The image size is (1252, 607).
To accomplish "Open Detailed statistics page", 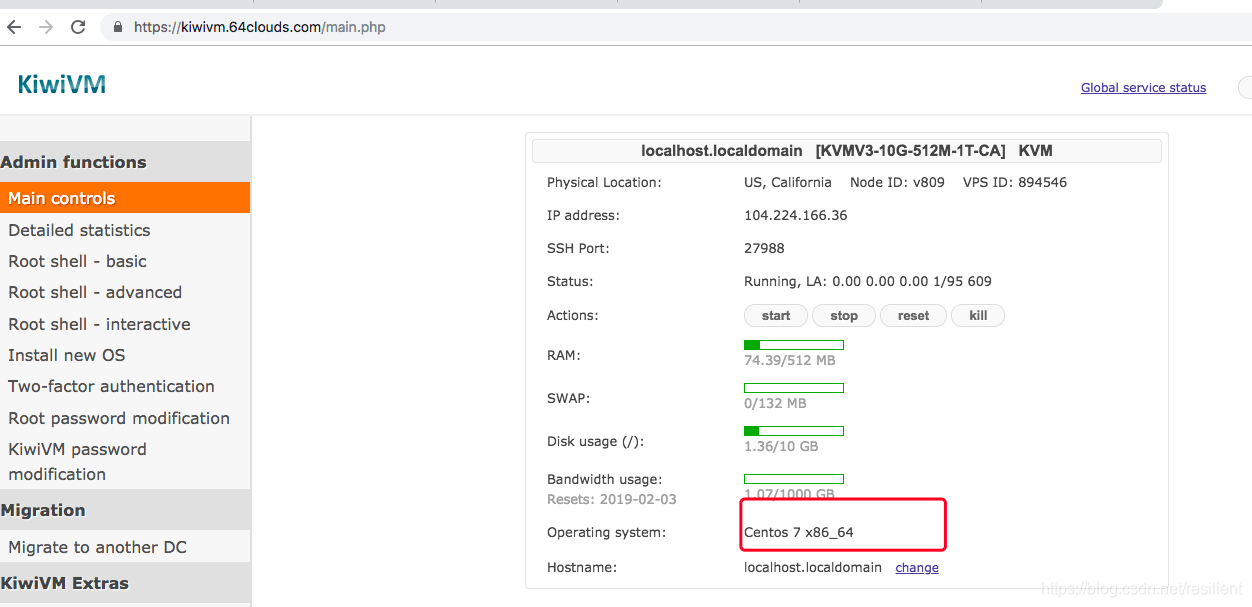I will pyautogui.click(x=79, y=230).
